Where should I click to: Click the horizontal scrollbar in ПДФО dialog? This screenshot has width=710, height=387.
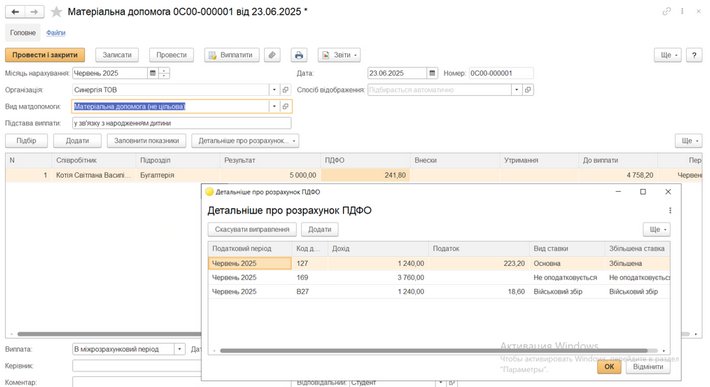coord(433,350)
